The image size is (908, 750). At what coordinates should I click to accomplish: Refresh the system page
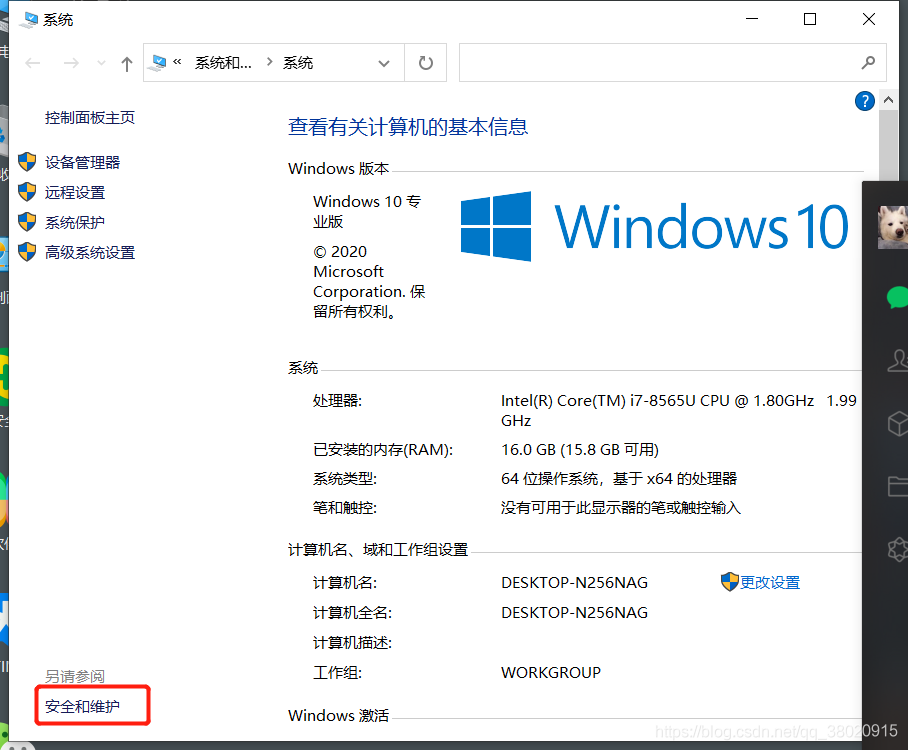tap(426, 63)
